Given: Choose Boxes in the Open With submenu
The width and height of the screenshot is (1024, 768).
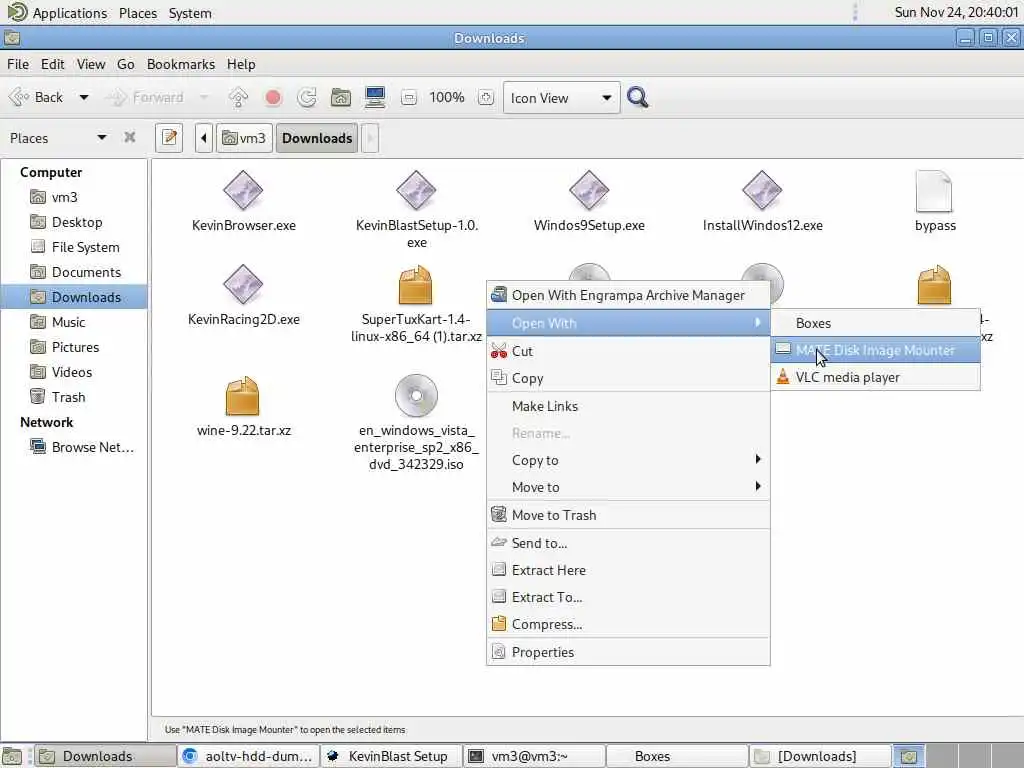Looking at the screenshot, I should pyautogui.click(x=875, y=323).
